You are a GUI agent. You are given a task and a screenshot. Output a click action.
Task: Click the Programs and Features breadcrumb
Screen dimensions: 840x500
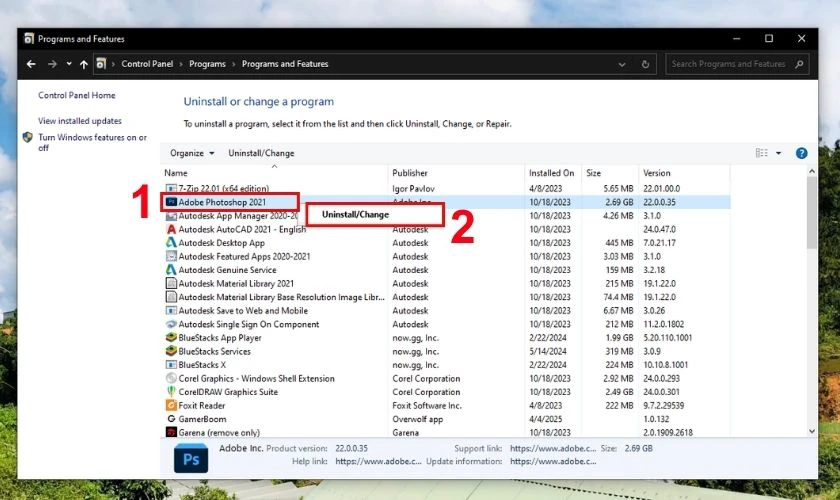pyautogui.click(x=285, y=64)
